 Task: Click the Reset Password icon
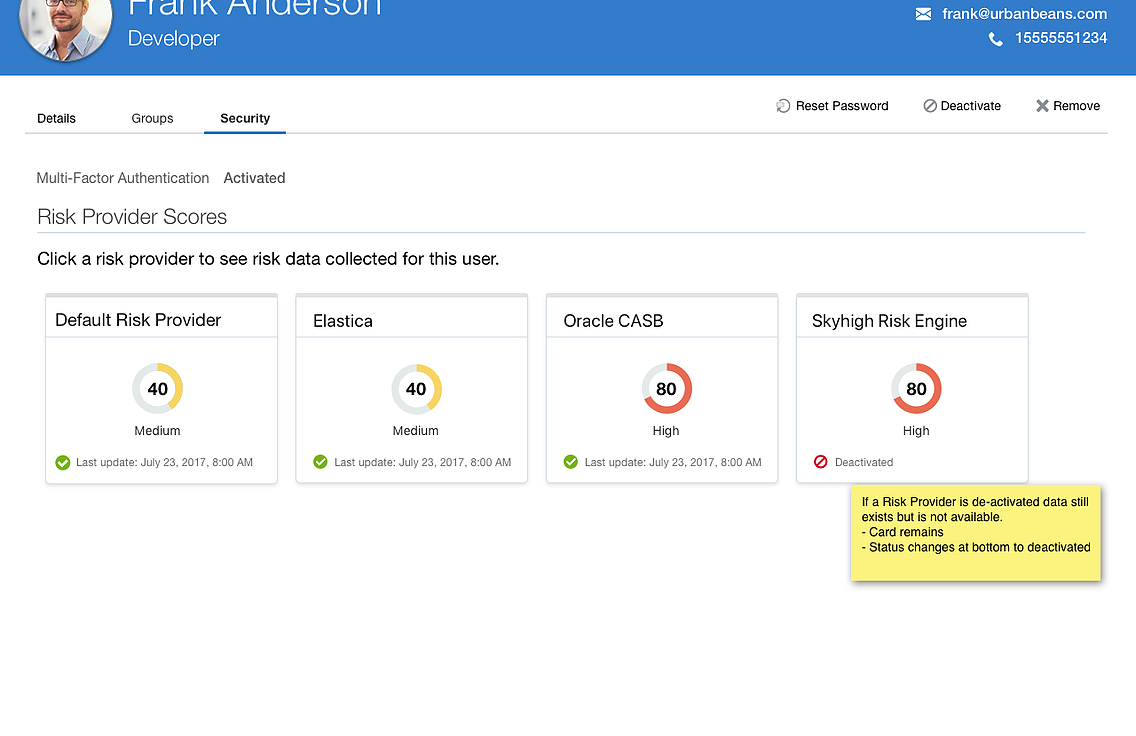783,106
